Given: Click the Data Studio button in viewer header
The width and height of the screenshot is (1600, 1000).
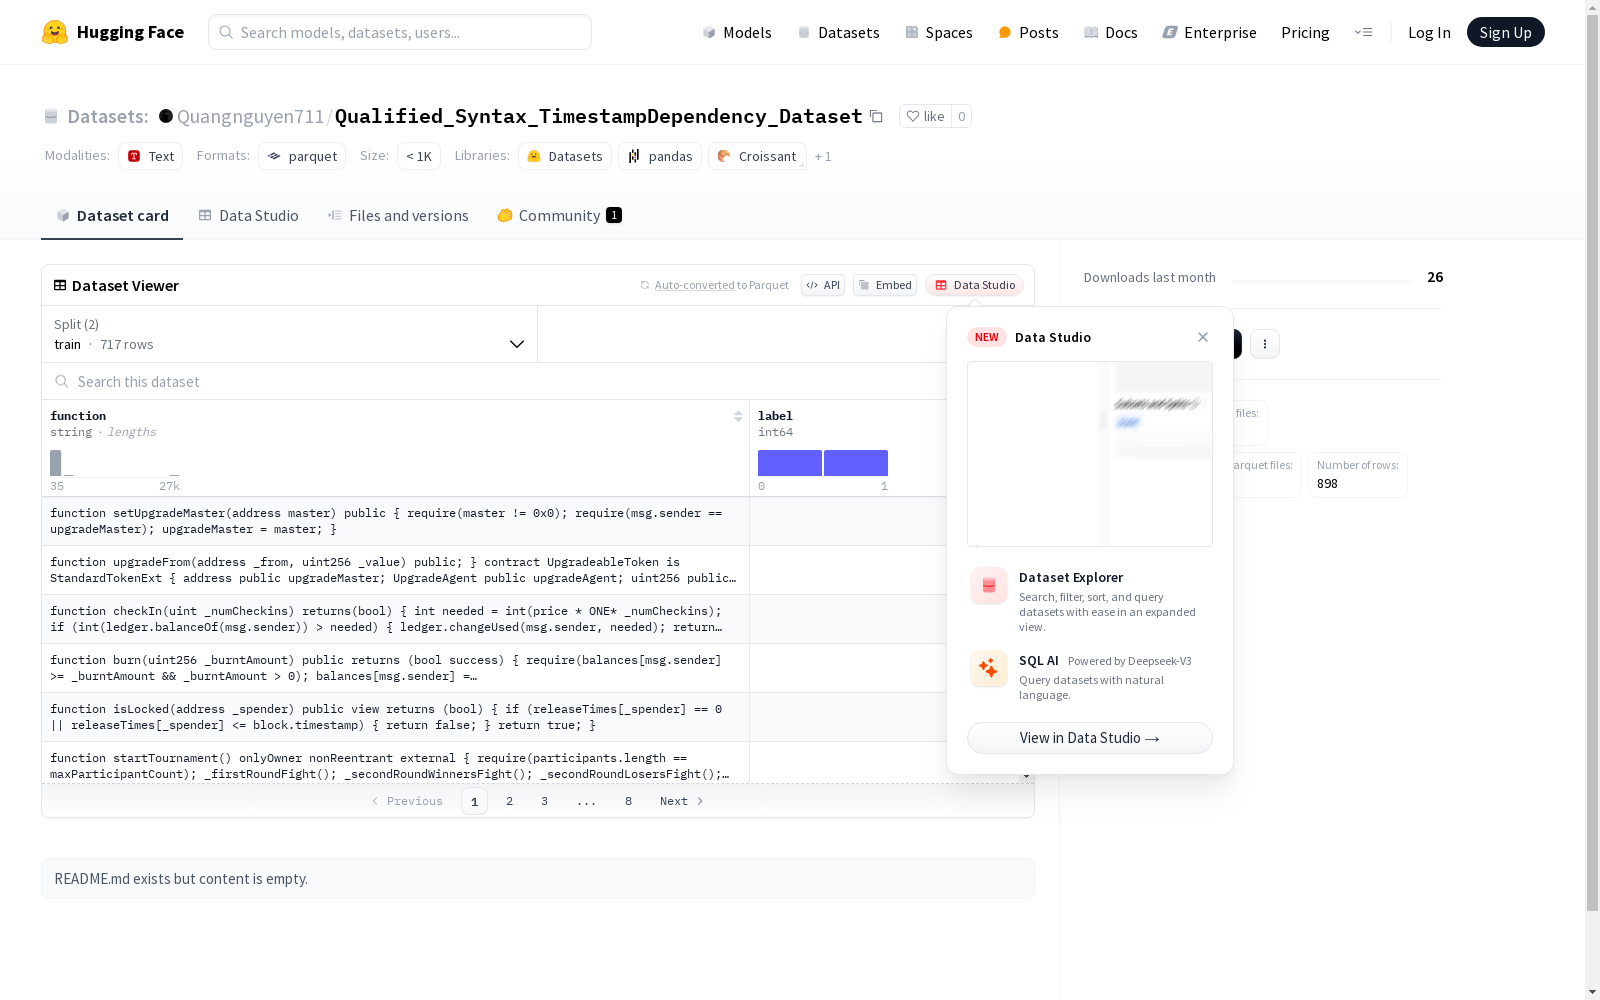Looking at the screenshot, I should pos(975,285).
